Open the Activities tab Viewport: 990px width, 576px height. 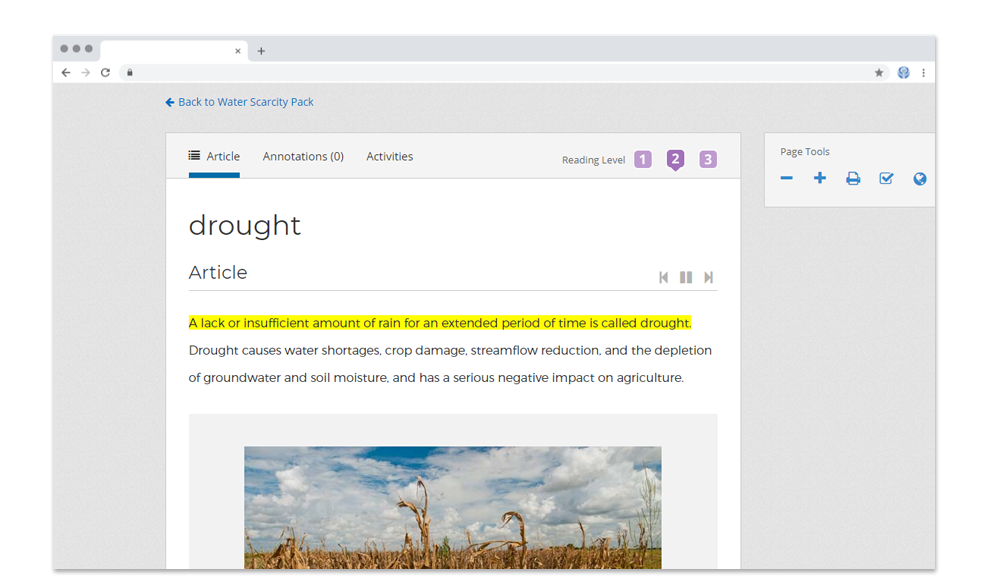(x=389, y=157)
